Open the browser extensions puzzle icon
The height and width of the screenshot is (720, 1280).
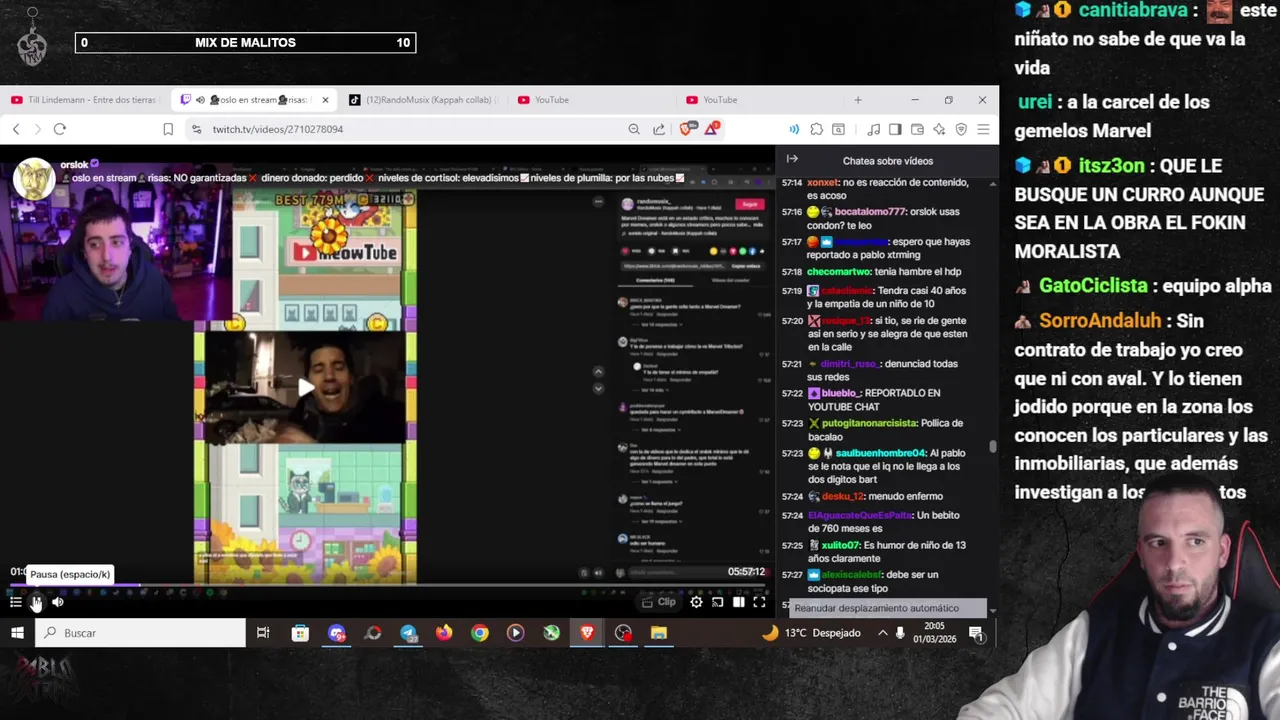pyautogui.click(x=817, y=129)
